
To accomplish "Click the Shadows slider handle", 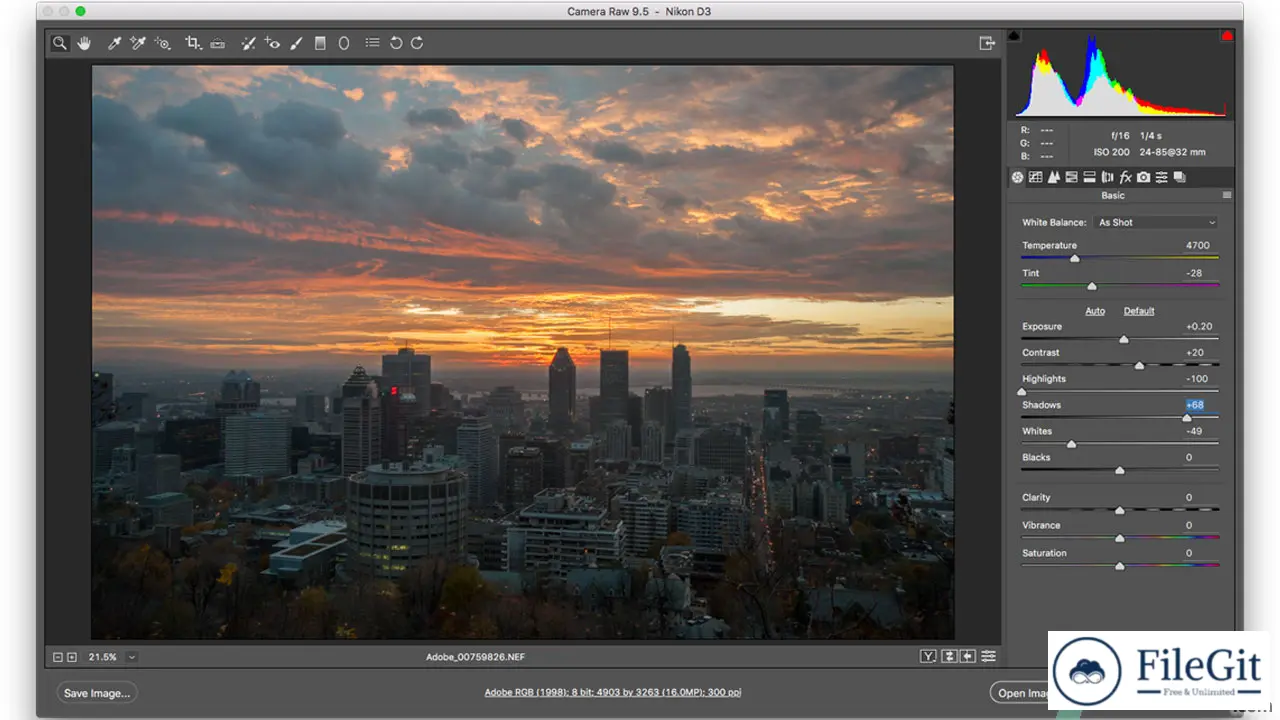I will (x=1187, y=418).
